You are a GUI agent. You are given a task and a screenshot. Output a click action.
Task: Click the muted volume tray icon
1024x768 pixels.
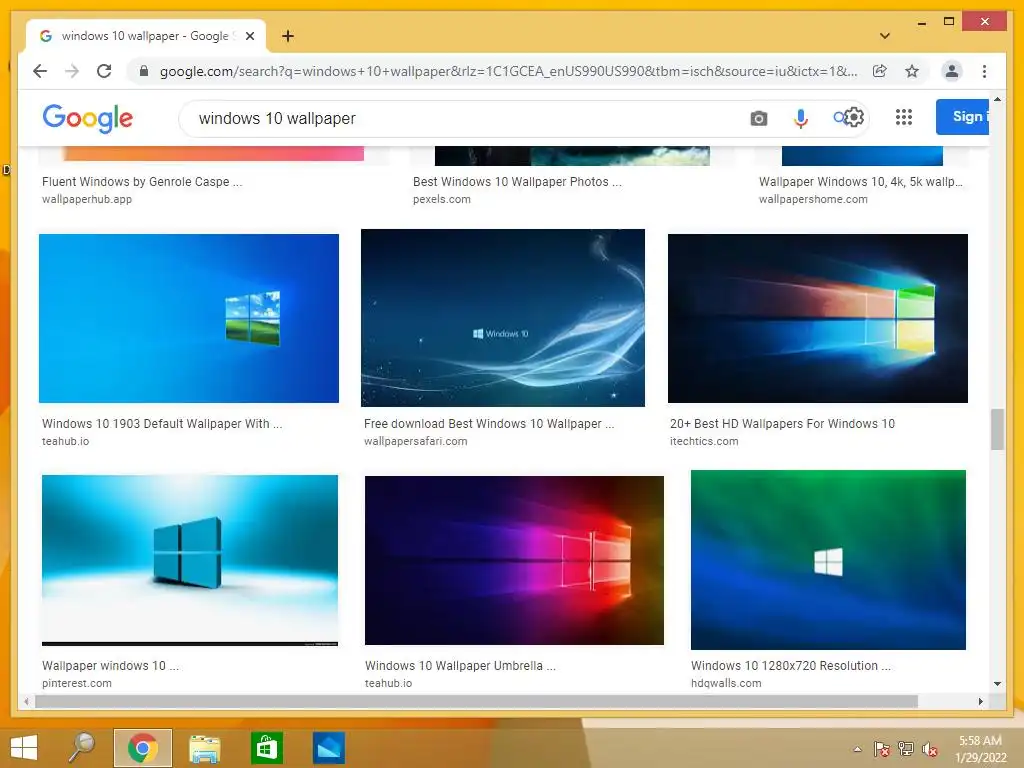pyautogui.click(x=929, y=749)
